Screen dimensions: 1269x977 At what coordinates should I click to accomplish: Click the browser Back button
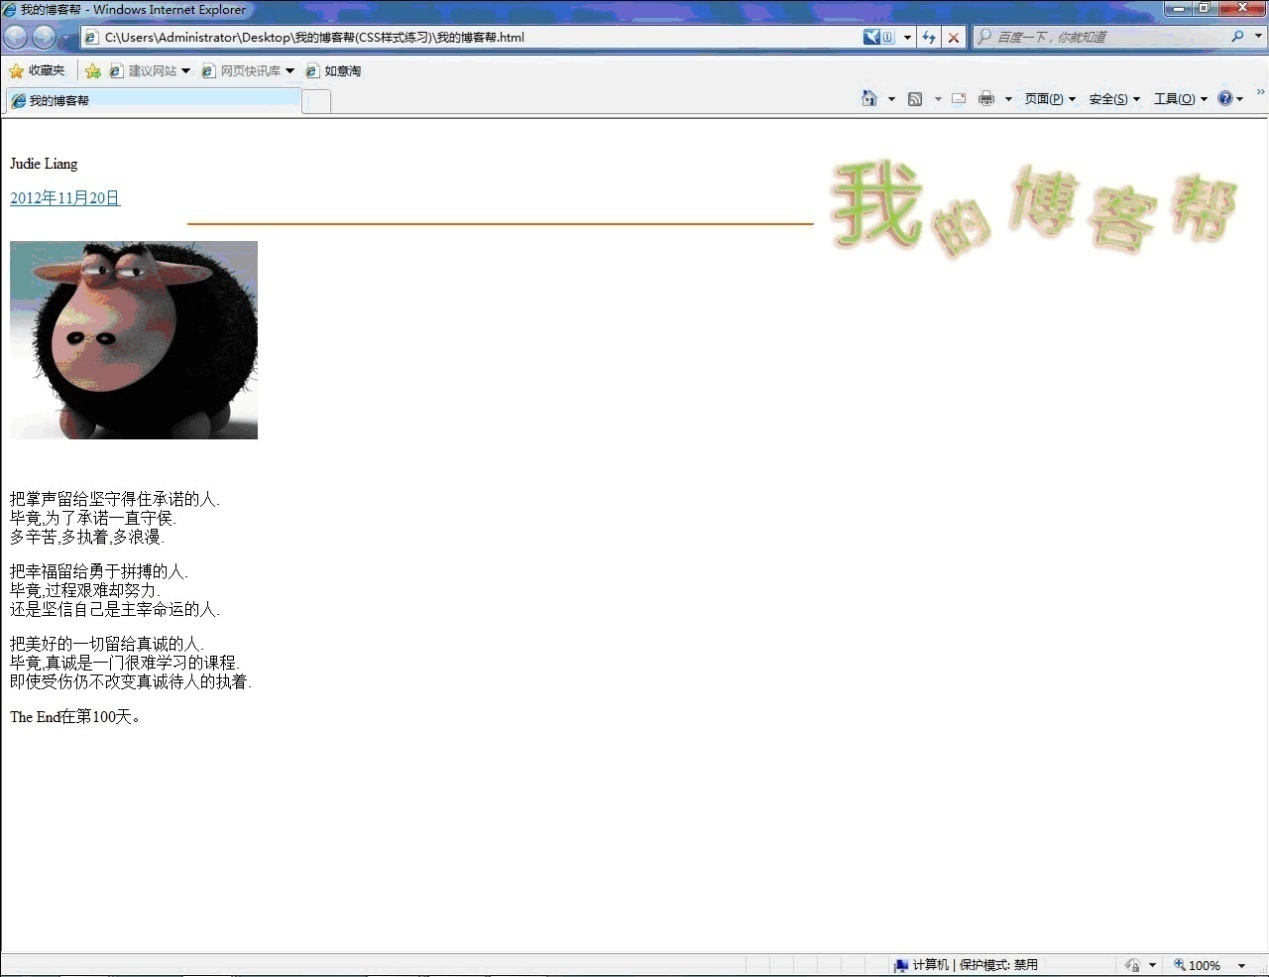pos(16,38)
